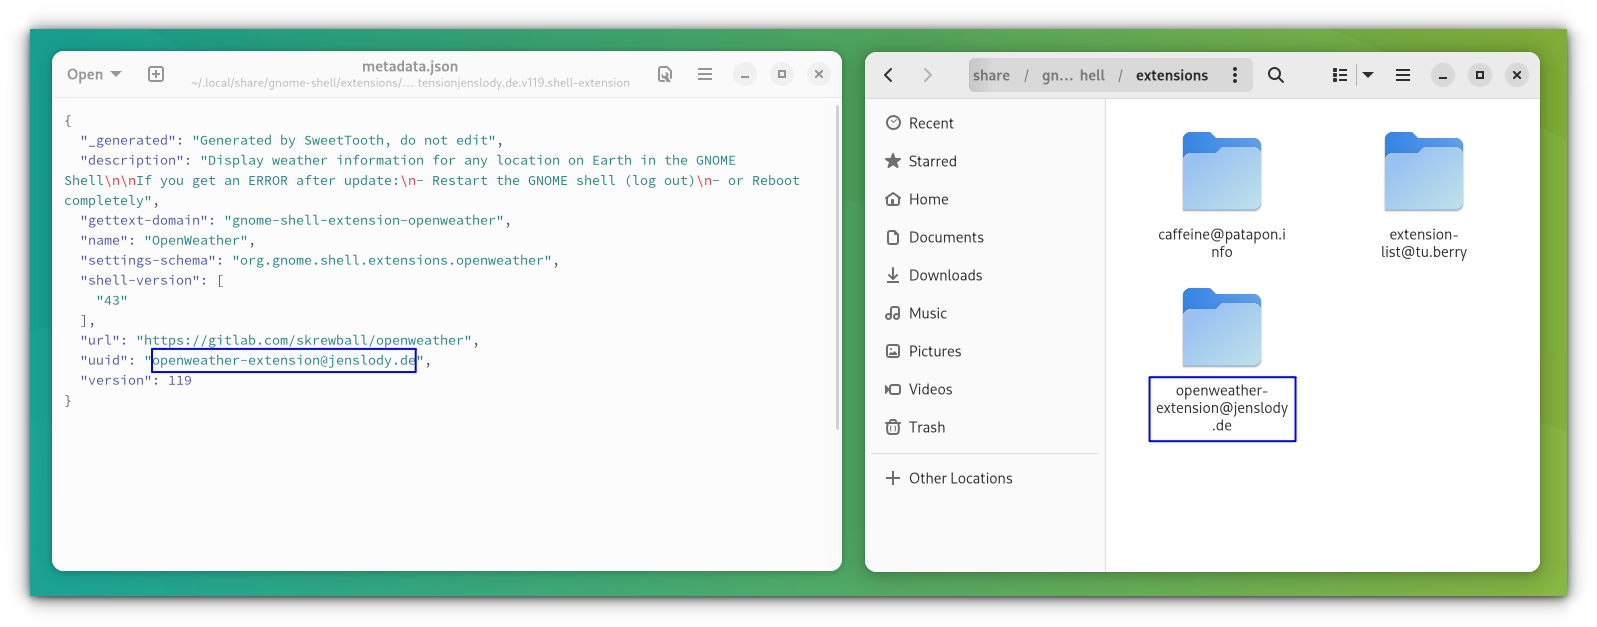Image resolution: width=1597 pixels, height=627 pixels.
Task: Click the "gettext-domain" line in editor
Action: tap(295, 221)
